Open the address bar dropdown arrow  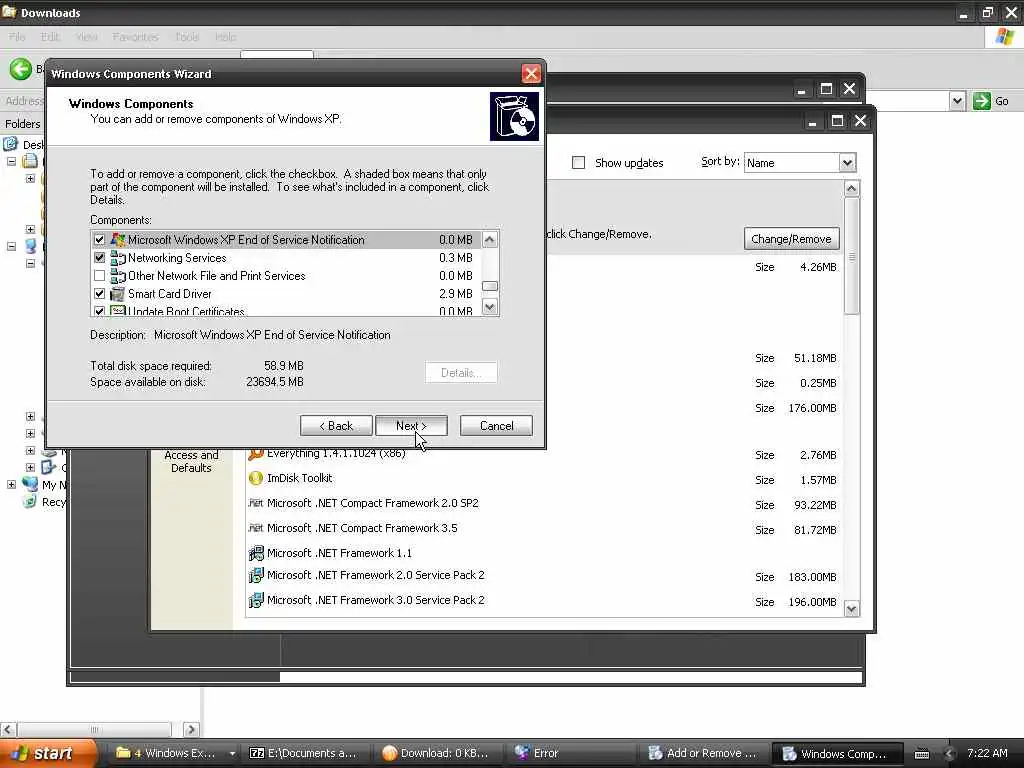coord(957,101)
